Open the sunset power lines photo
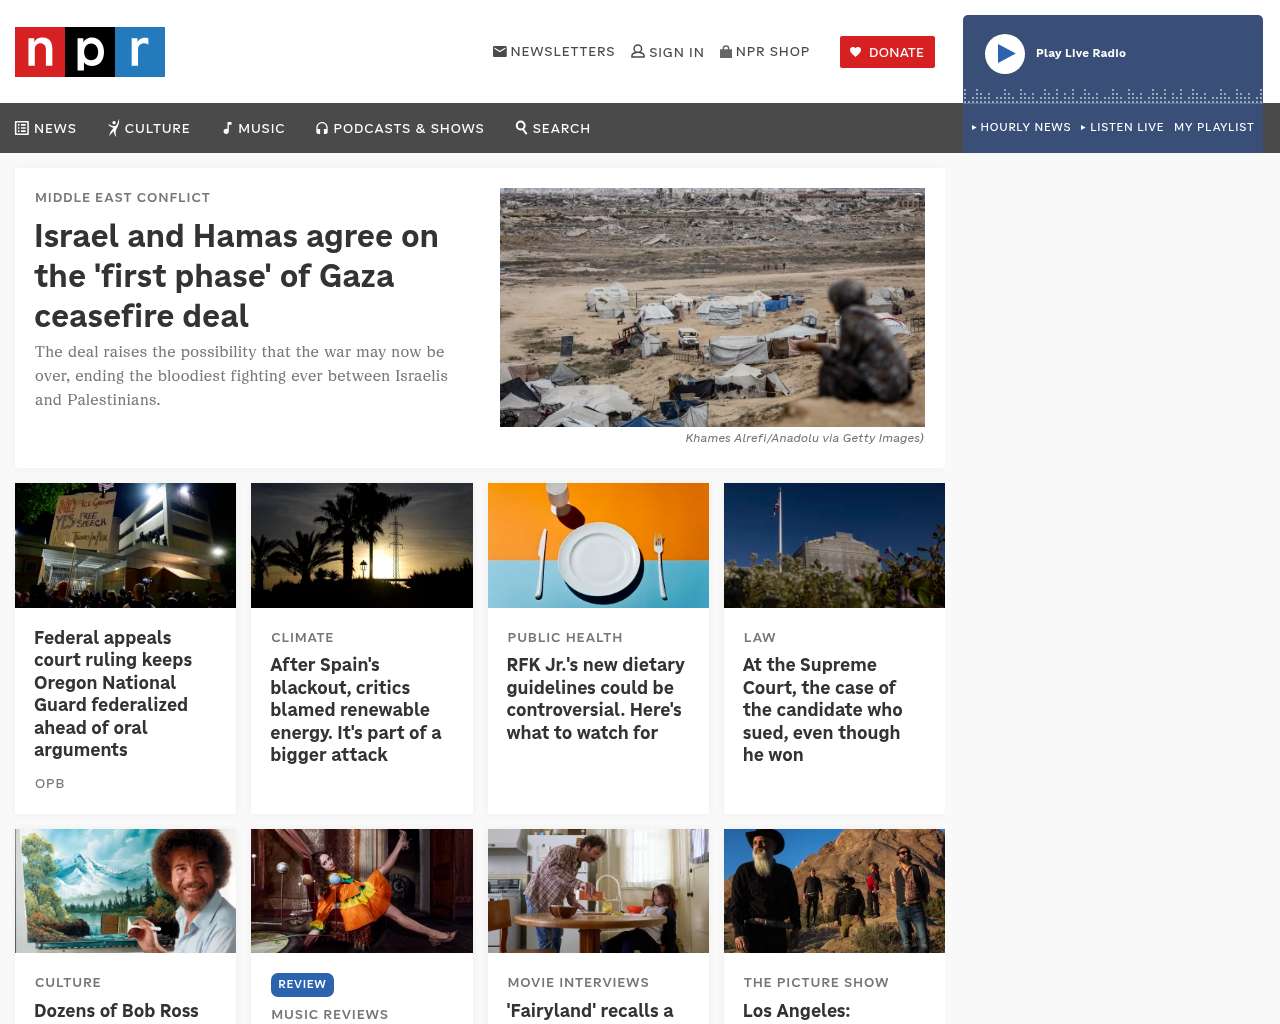The image size is (1280, 1024). tap(362, 545)
